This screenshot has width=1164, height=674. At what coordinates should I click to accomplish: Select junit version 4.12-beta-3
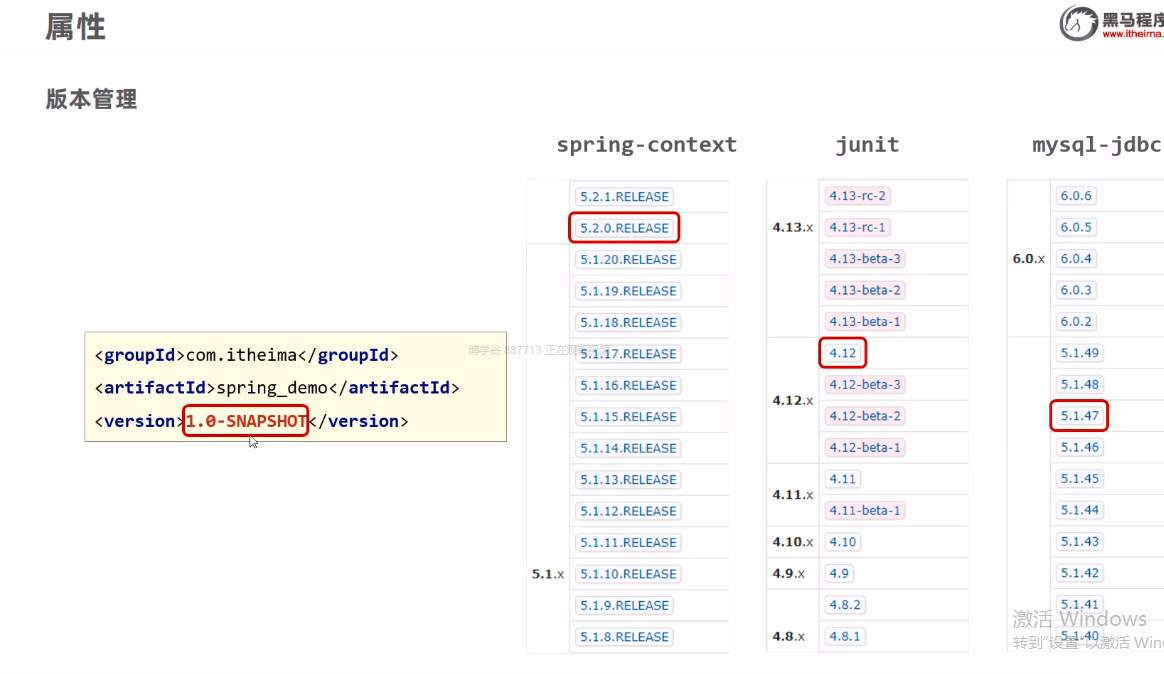click(865, 385)
